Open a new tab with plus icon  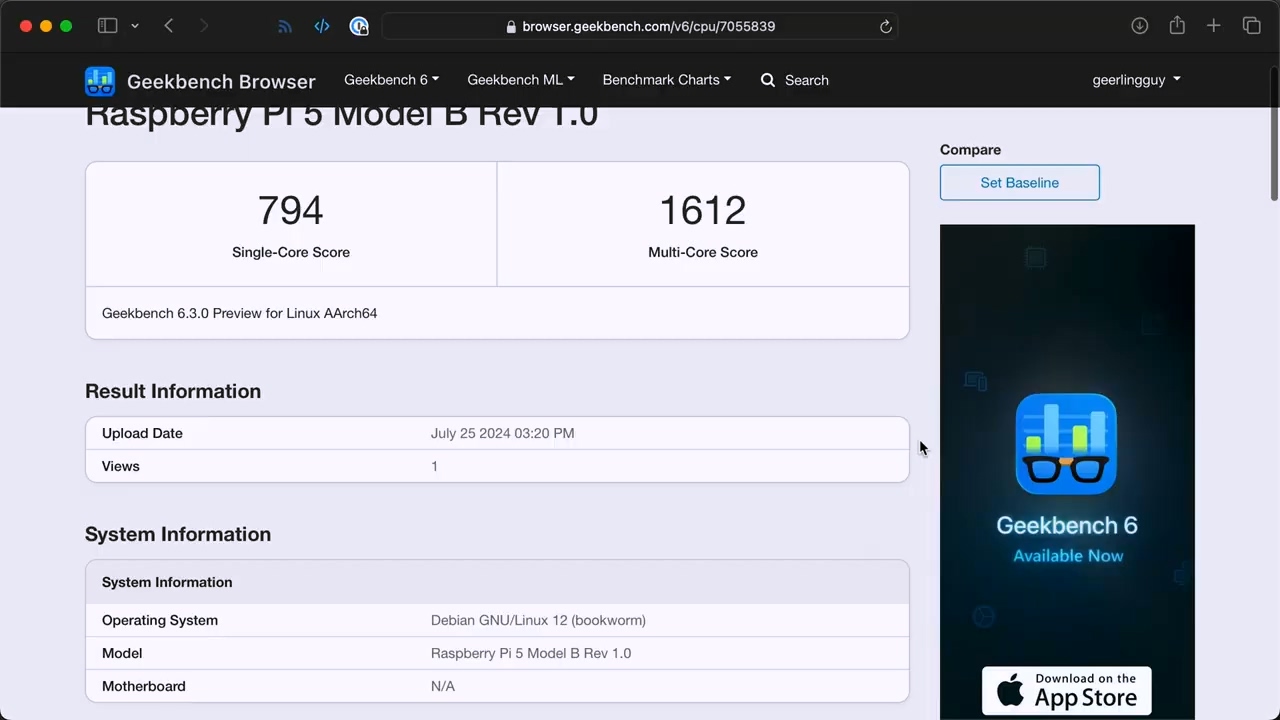[x=1213, y=26]
